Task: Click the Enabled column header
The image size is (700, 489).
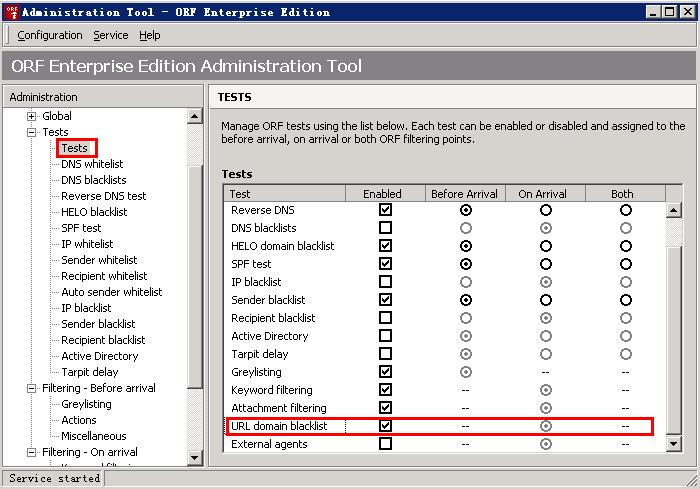Action: tap(383, 194)
